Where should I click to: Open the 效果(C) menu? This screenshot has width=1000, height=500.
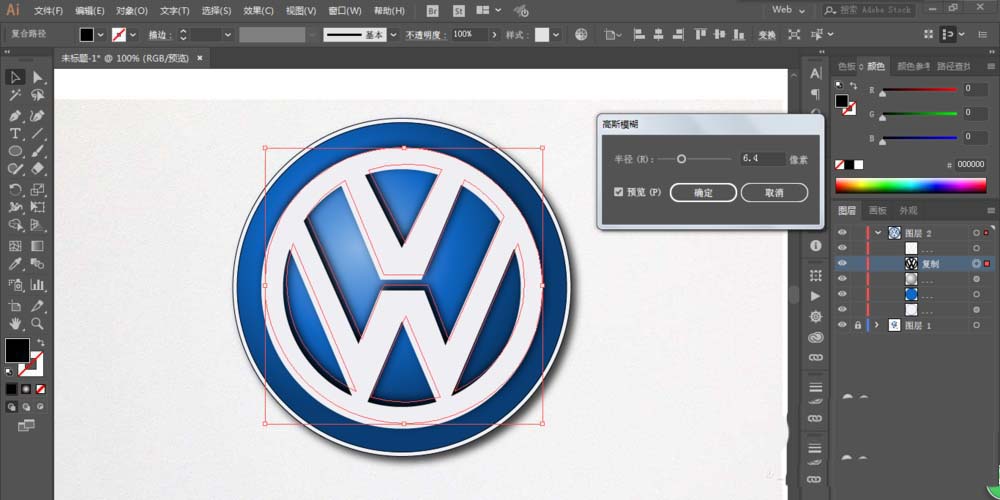(x=258, y=11)
